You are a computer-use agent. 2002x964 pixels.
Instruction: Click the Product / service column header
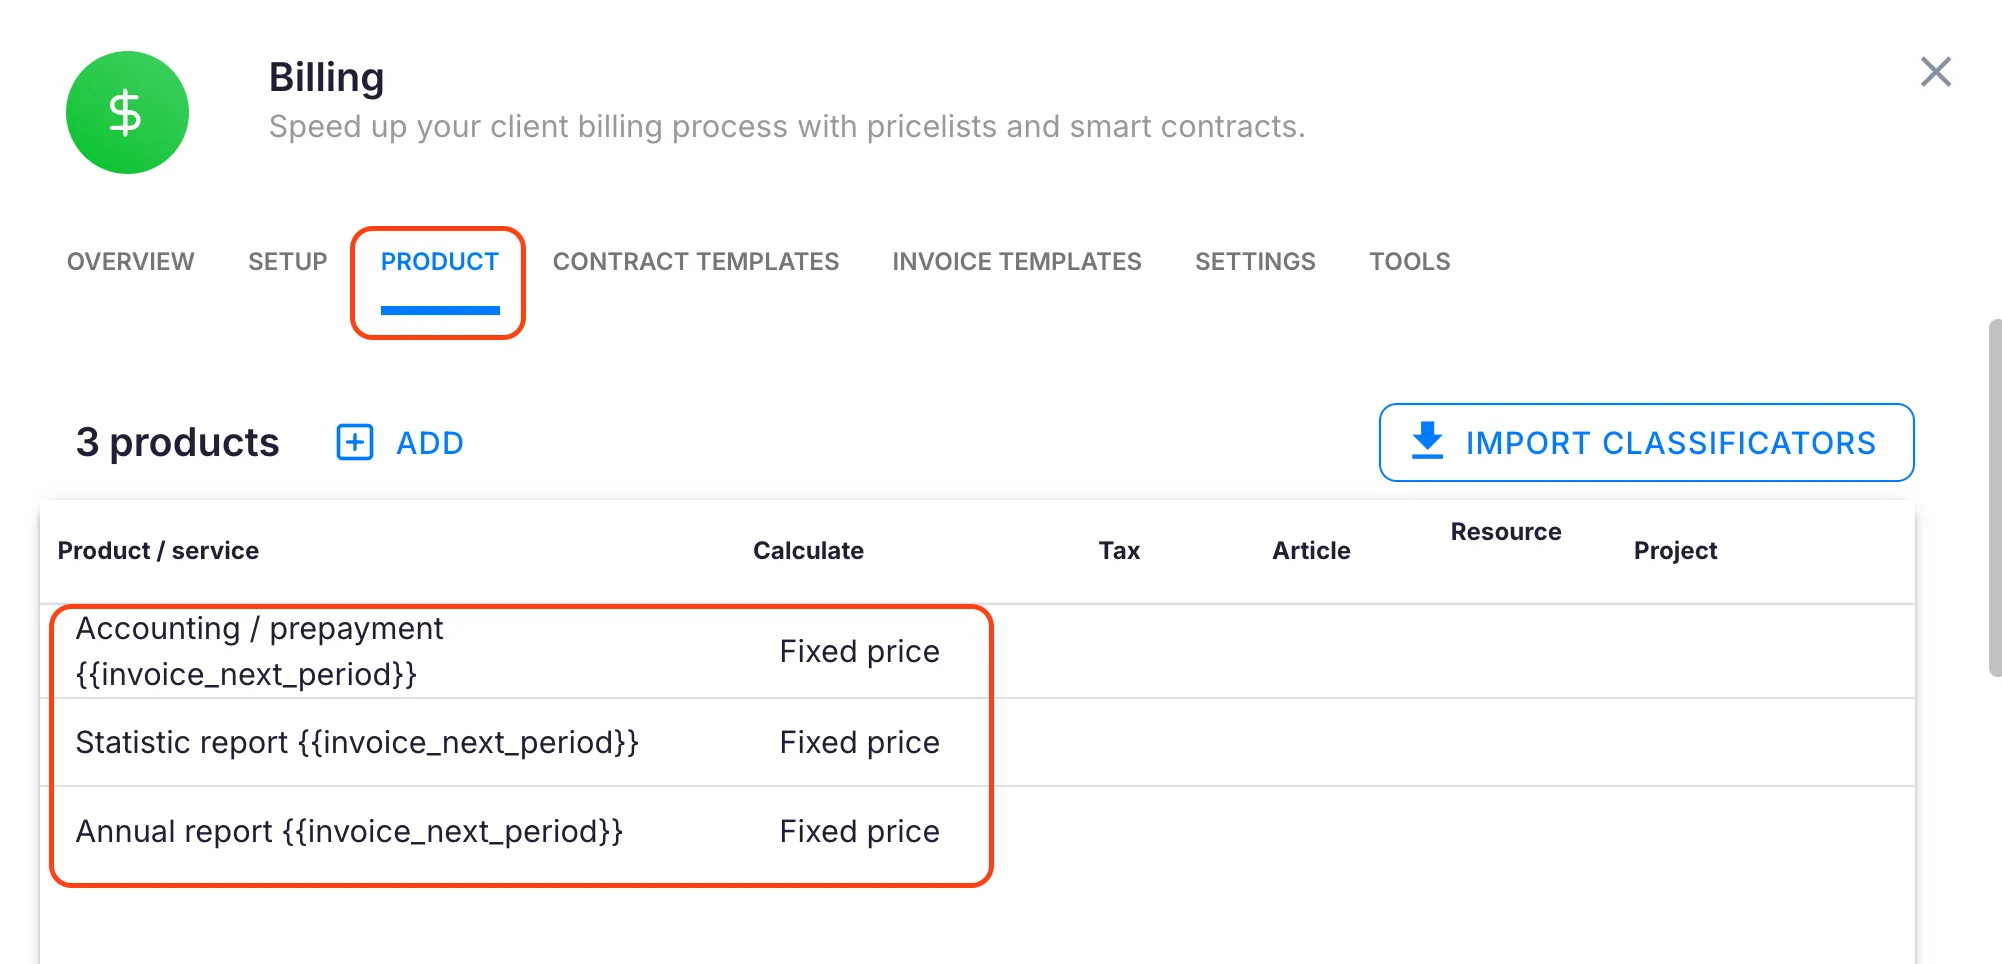(x=158, y=550)
